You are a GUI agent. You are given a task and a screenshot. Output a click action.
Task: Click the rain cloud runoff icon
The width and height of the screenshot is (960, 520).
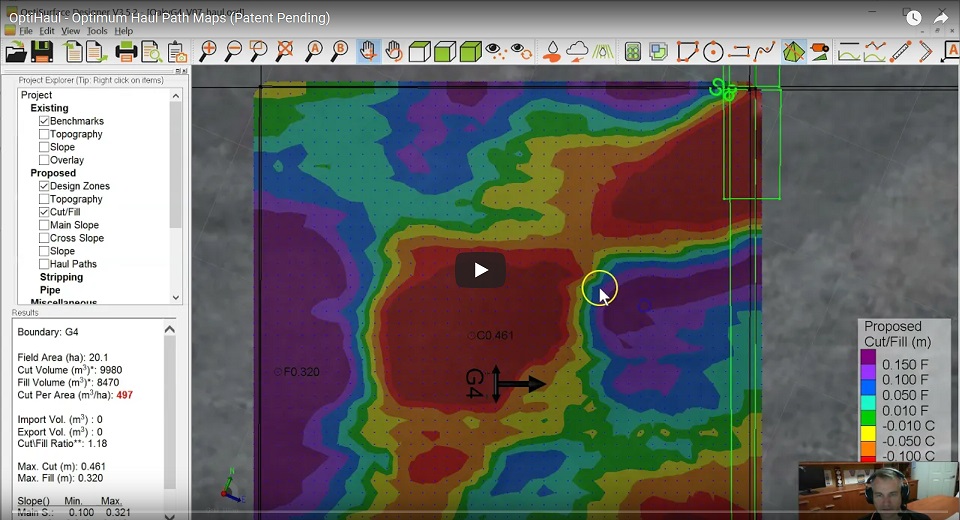click(x=577, y=51)
